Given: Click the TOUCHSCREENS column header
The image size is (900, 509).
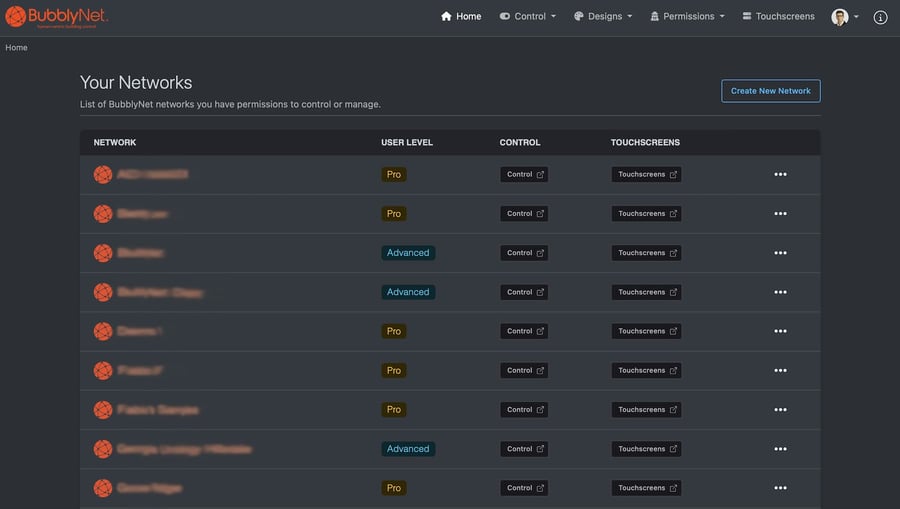Looking at the screenshot, I should [x=645, y=142].
